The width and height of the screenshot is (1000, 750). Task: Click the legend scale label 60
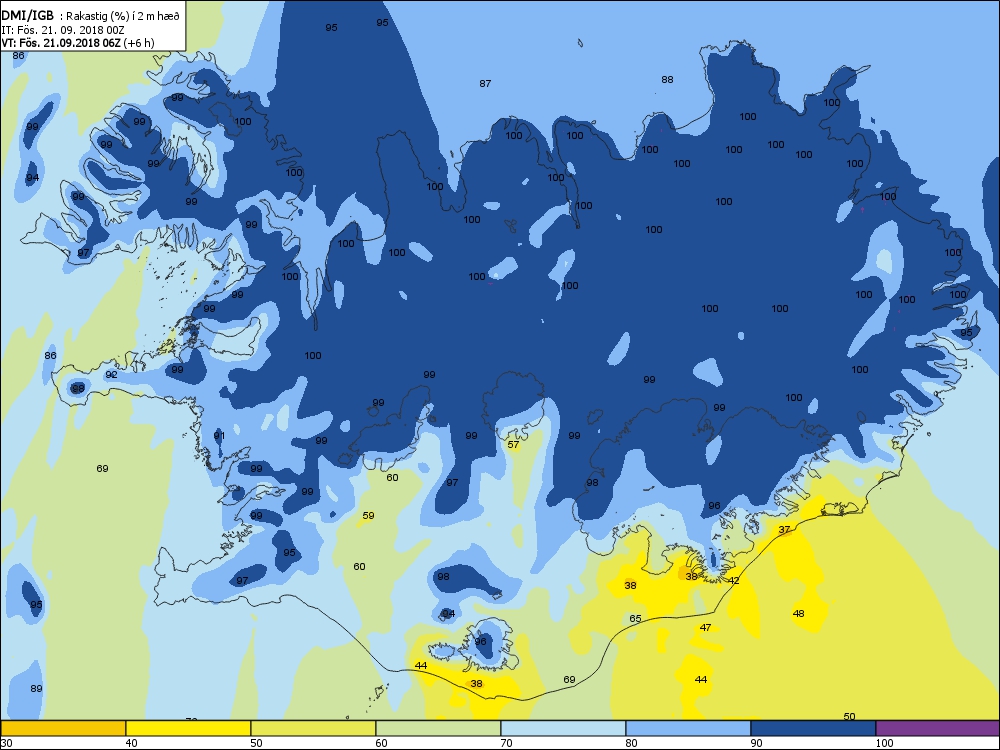(x=381, y=743)
